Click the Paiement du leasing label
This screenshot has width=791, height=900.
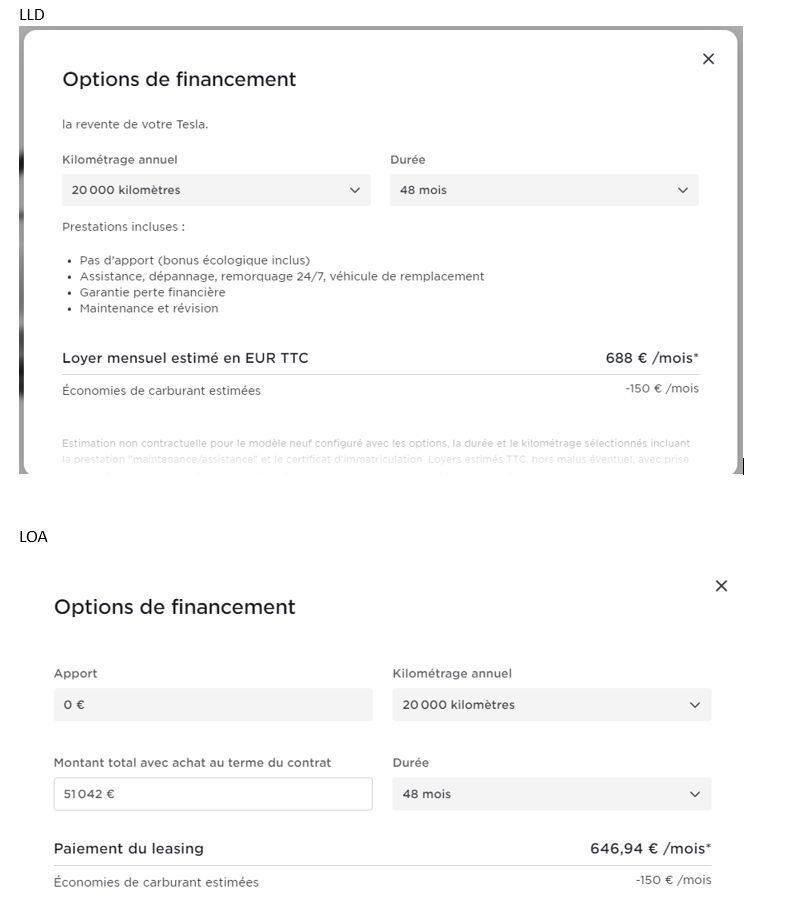coord(128,849)
